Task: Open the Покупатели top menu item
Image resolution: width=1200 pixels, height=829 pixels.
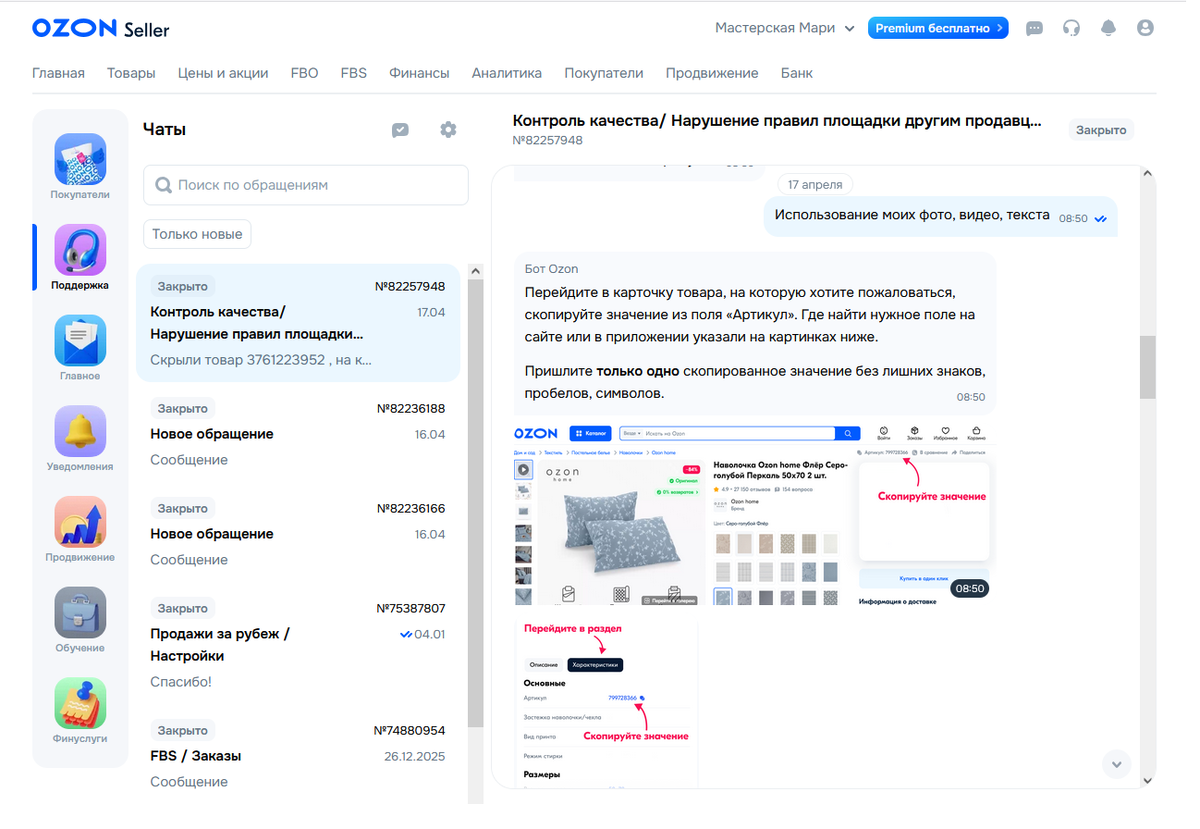Action: point(603,73)
